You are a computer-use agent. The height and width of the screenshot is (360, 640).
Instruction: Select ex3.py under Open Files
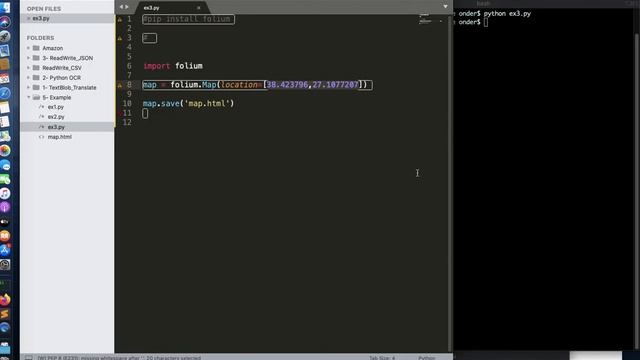click(x=67, y=18)
